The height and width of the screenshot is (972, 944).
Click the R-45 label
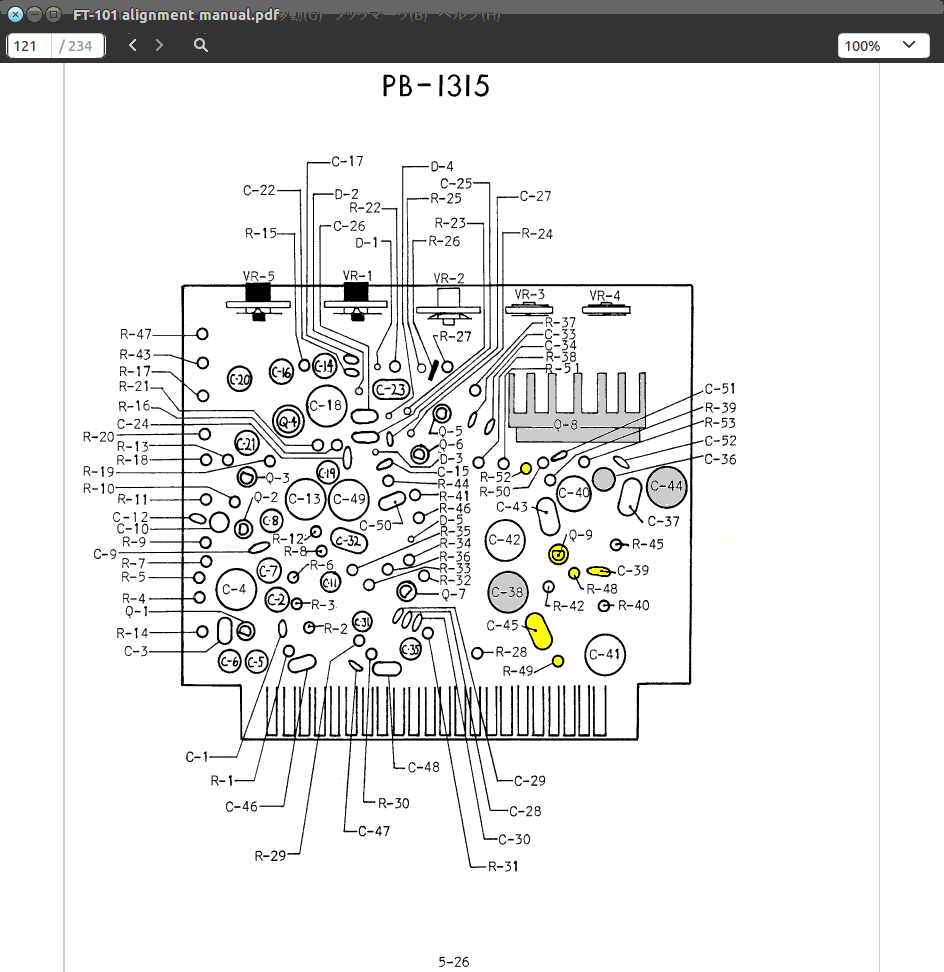pyautogui.click(x=648, y=544)
